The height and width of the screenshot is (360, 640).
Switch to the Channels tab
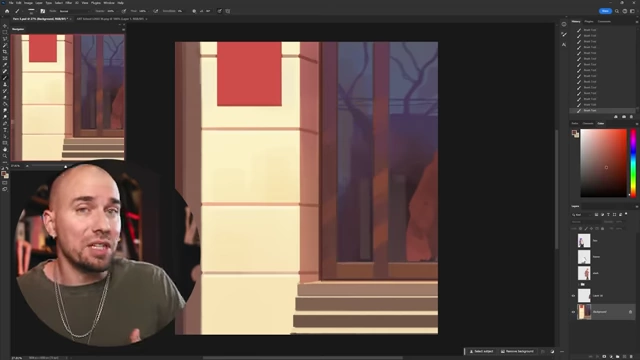pyautogui.click(x=588, y=123)
